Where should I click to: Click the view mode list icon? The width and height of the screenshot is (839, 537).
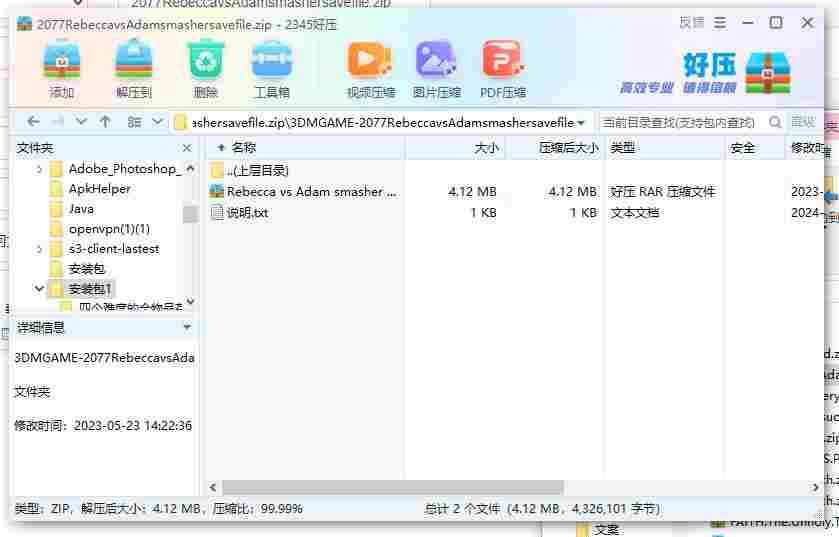(x=134, y=122)
